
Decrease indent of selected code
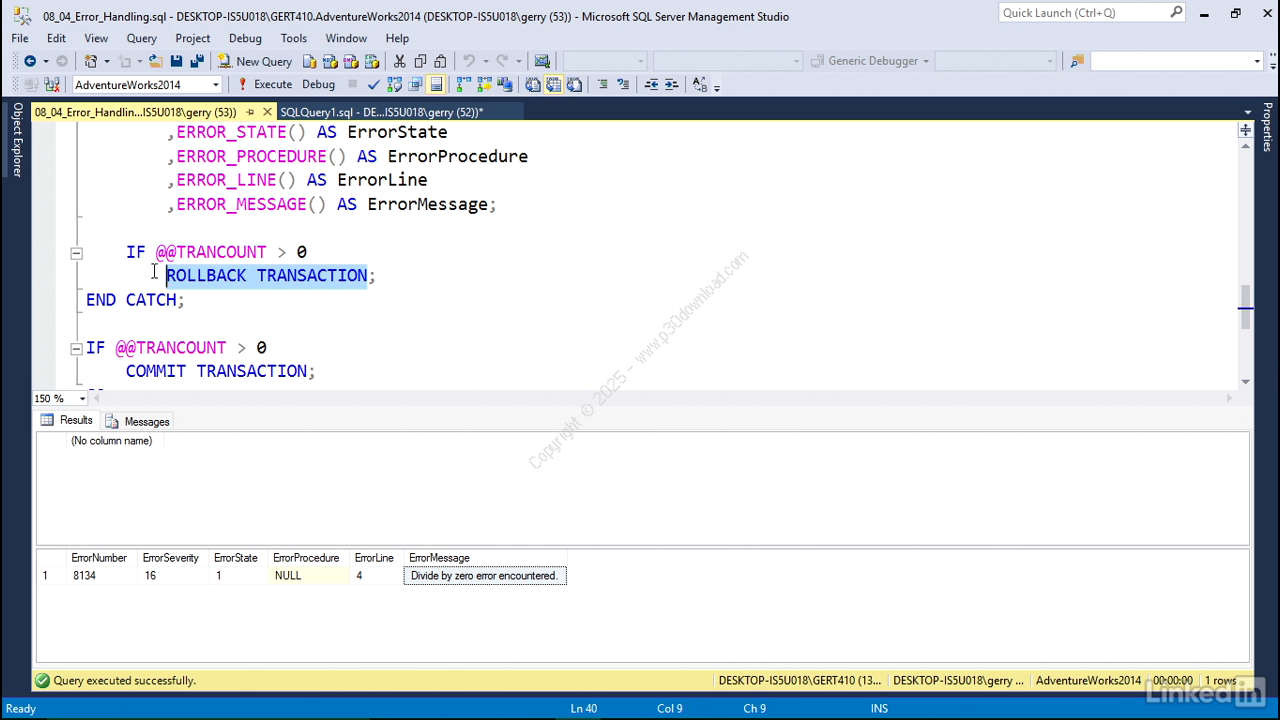click(651, 84)
